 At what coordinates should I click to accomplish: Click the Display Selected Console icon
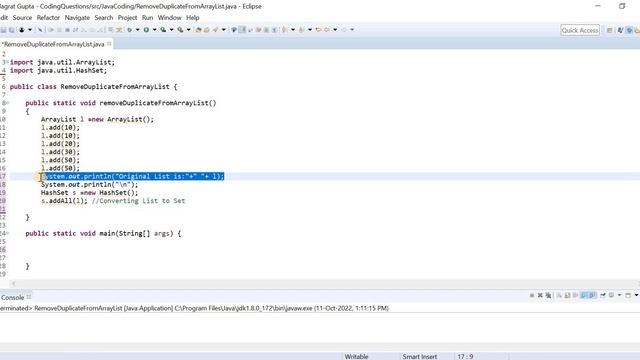[611, 295]
